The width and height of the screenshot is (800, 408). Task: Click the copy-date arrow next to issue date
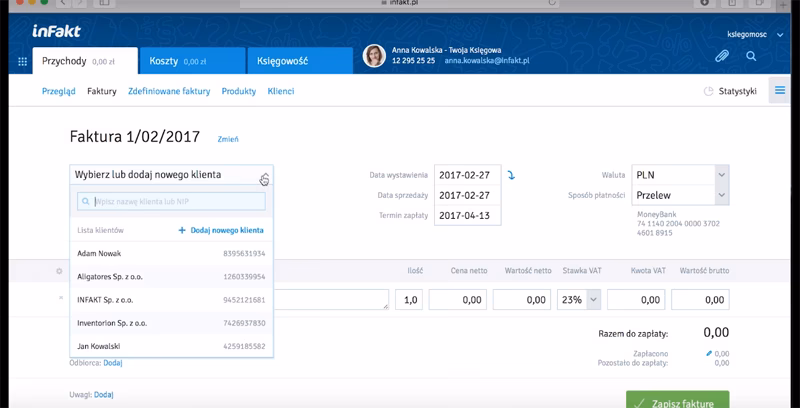[x=512, y=175]
